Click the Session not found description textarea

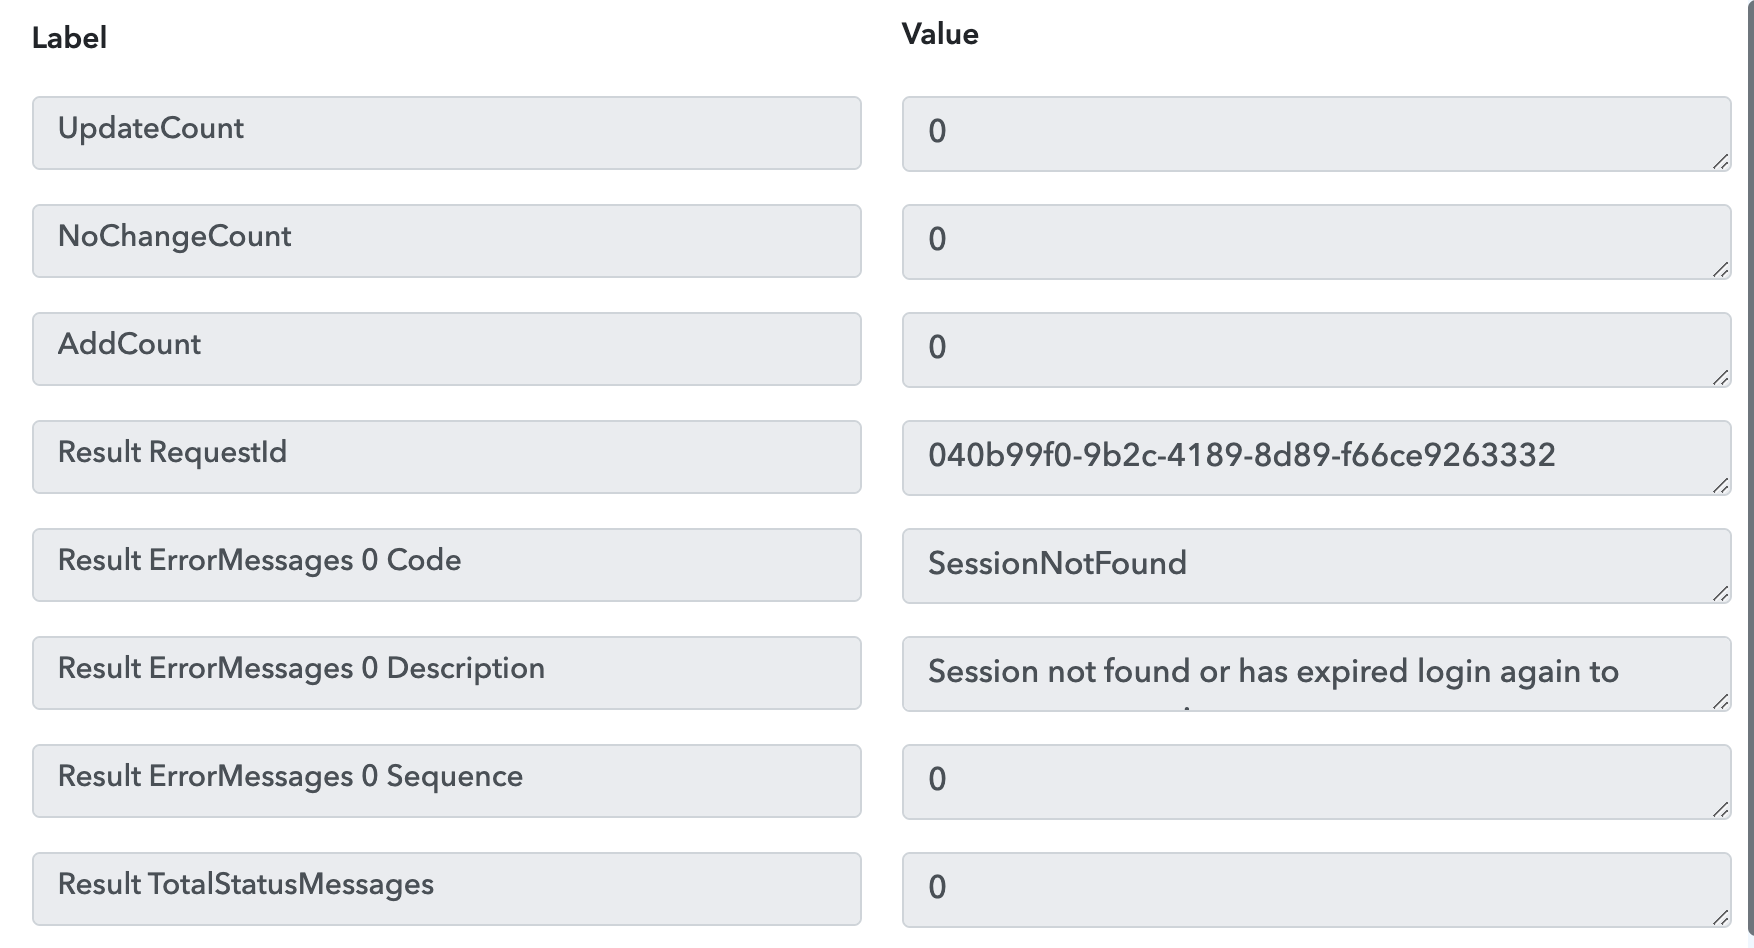[1316, 674]
